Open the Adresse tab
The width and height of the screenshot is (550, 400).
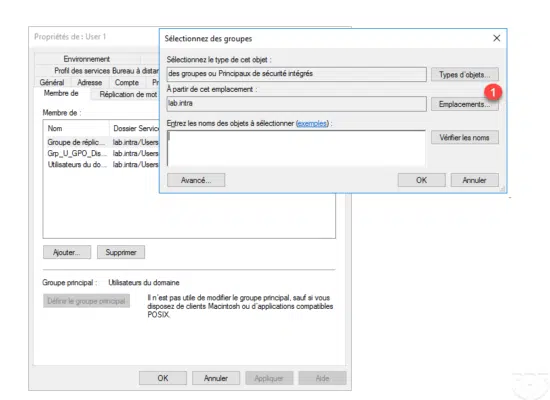pyautogui.click(x=90, y=82)
